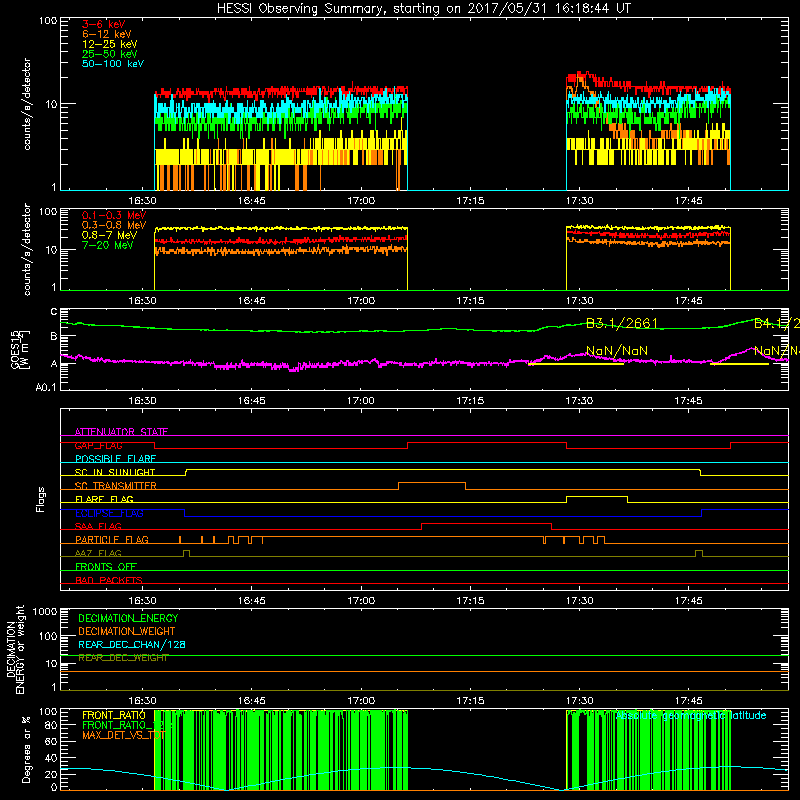This screenshot has height=800, width=800.
Task: Select the yellow '12-25 keV' legend entry
Action: click(x=109, y=44)
